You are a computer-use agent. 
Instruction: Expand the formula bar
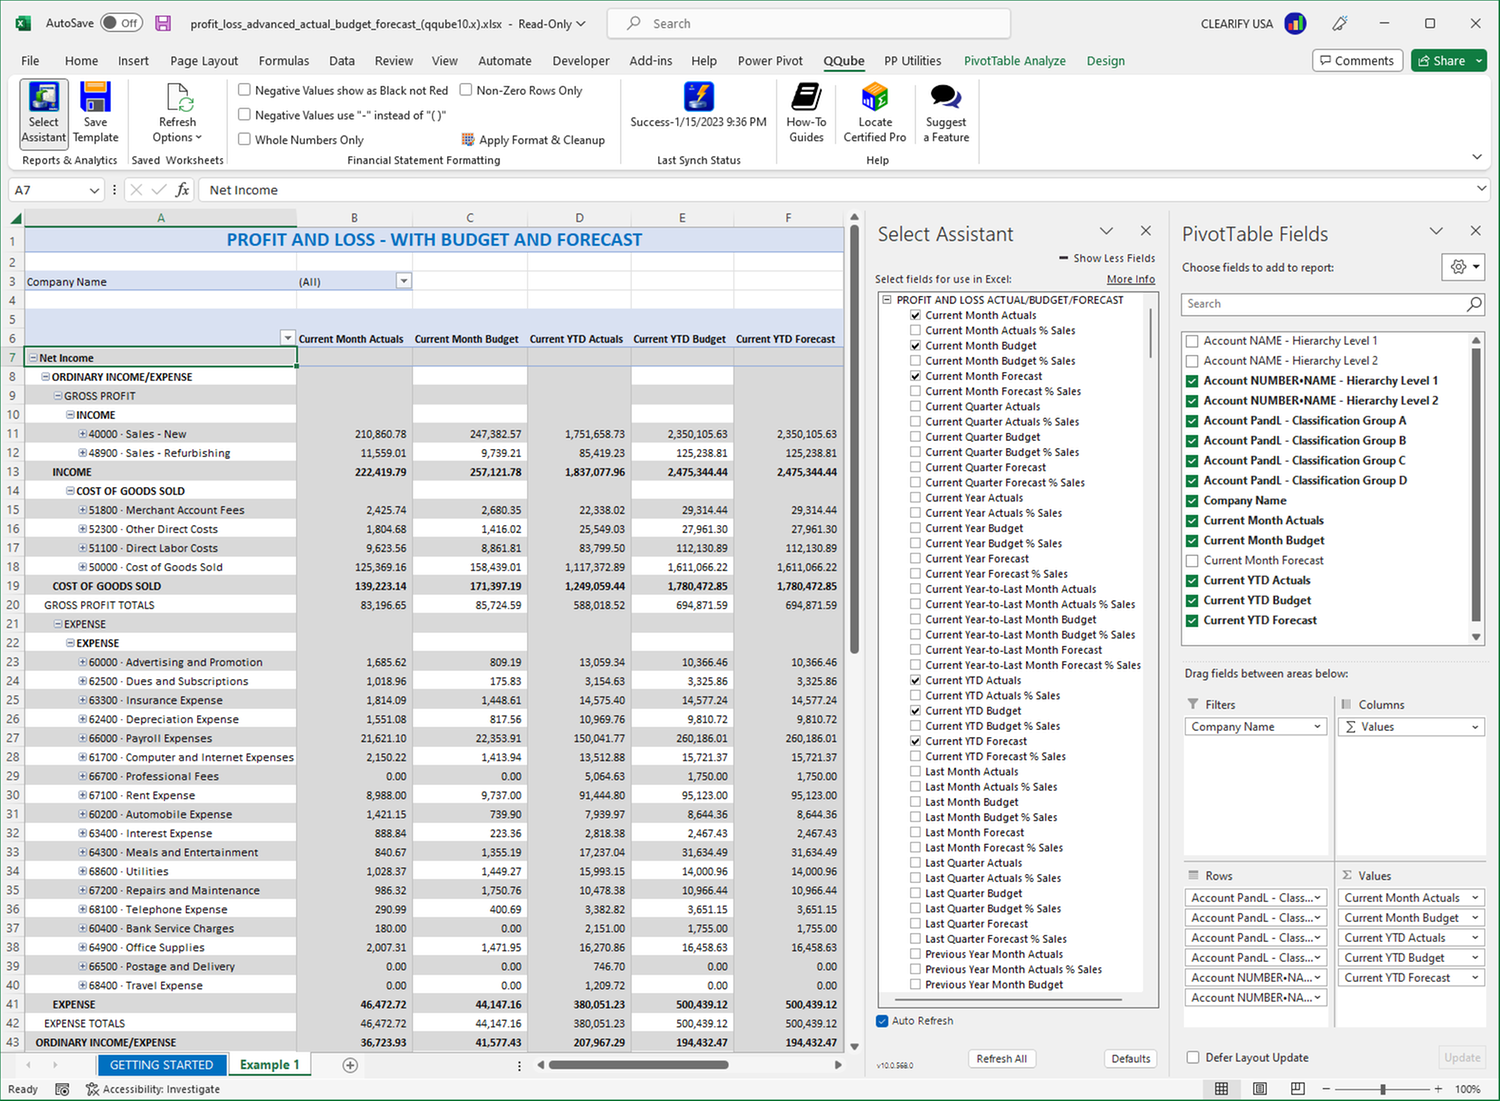(x=1481, y=189)
